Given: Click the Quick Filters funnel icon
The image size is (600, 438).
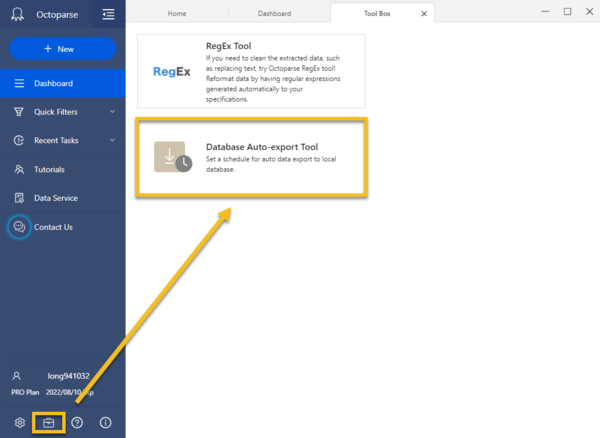Looking at the screenshot, I should (19, 112).
